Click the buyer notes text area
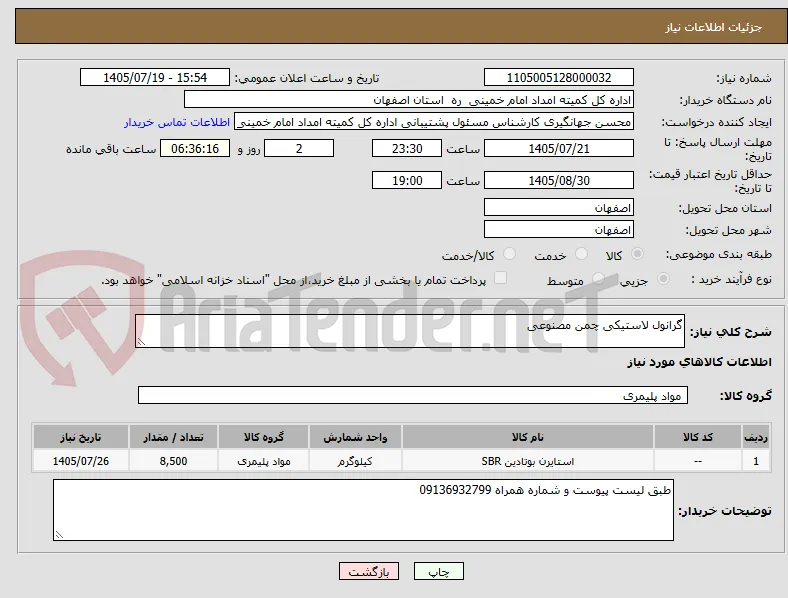 pyautogui.click(x=363, y=510)
